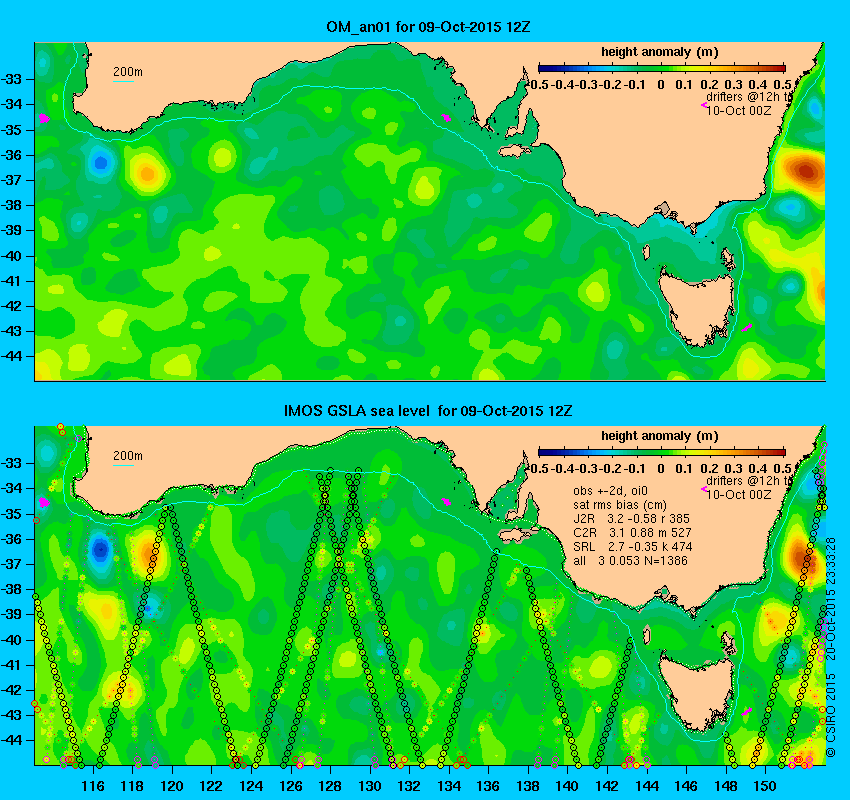Image resolution: width=850 pixels, height=800 pixels.
Task: Click the 'sat rms bias (cm)' heading
Action: point(620,505)
